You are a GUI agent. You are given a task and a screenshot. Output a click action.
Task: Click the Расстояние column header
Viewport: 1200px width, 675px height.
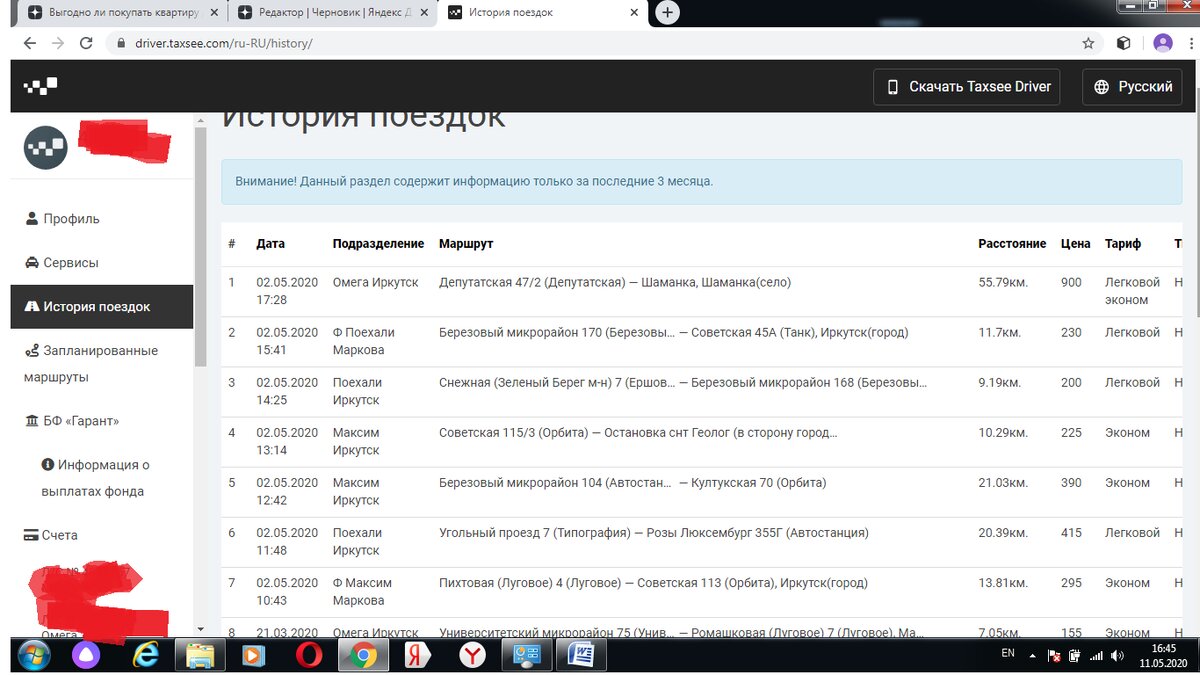1012,243
